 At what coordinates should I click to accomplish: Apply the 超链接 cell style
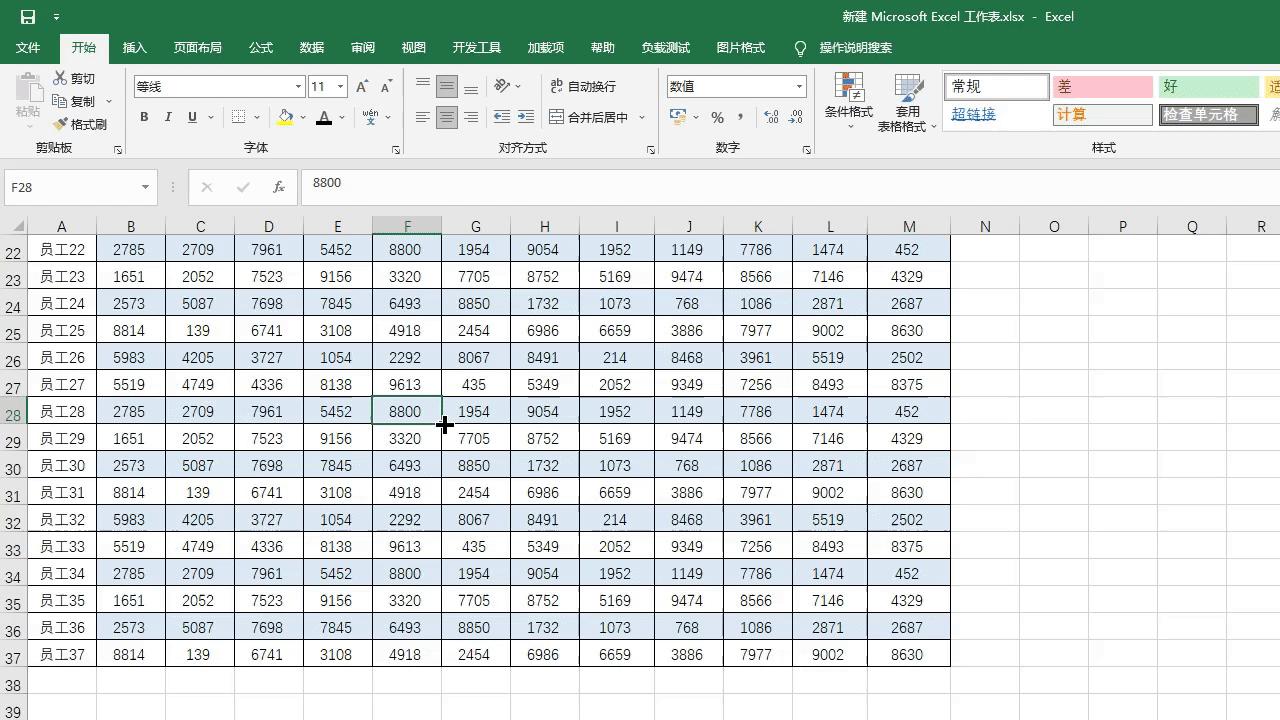tap(973, 115)
